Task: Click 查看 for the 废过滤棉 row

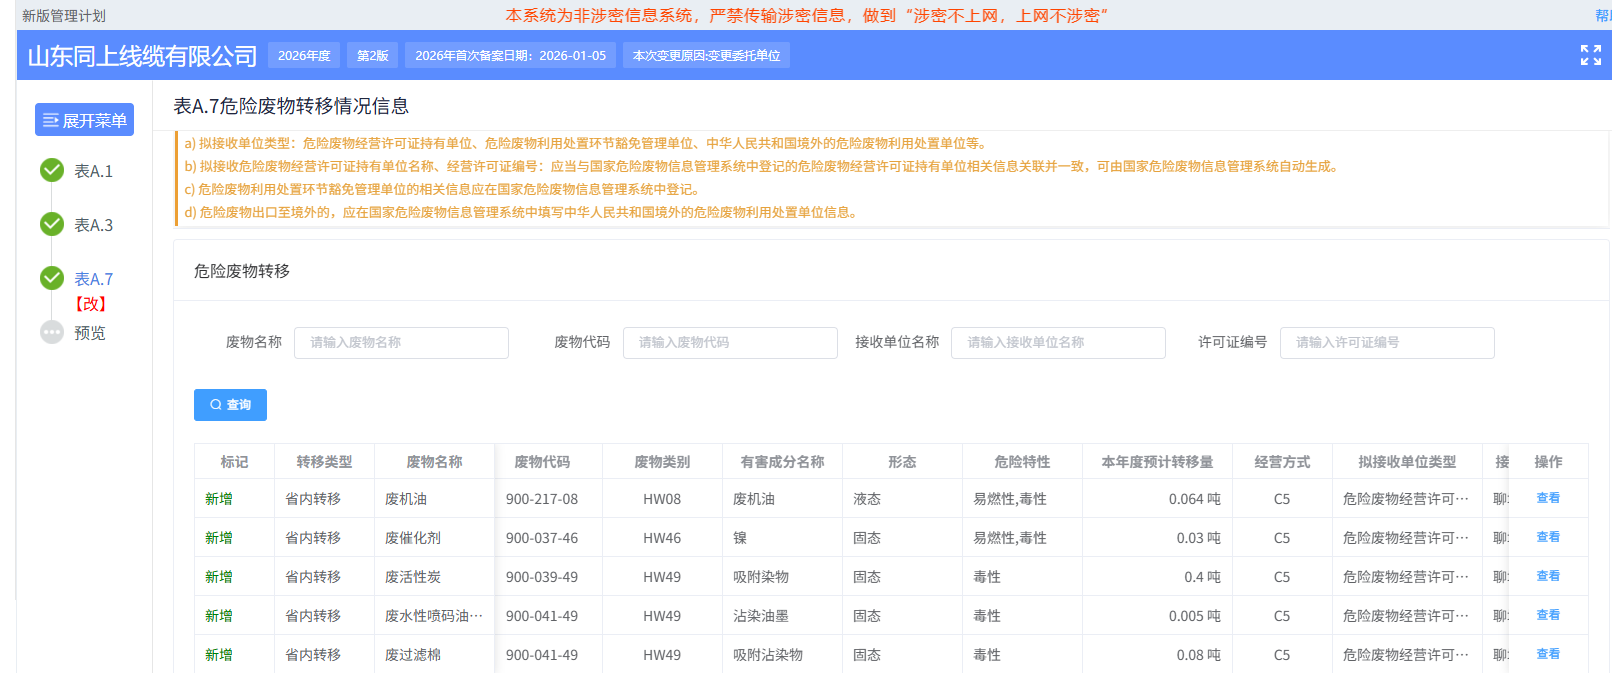Action: click(1547, 654)
